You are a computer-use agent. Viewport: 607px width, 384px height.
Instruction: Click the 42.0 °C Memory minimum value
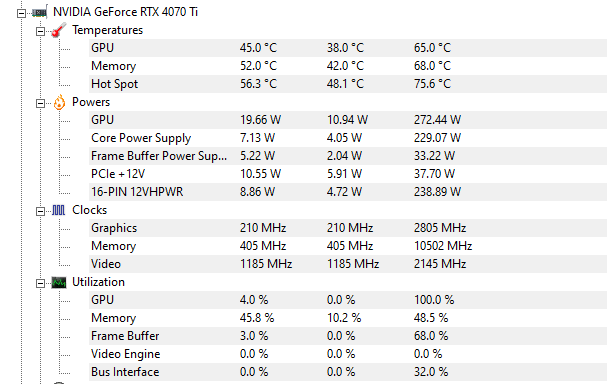pyautogui.click(x=345, y=66)
